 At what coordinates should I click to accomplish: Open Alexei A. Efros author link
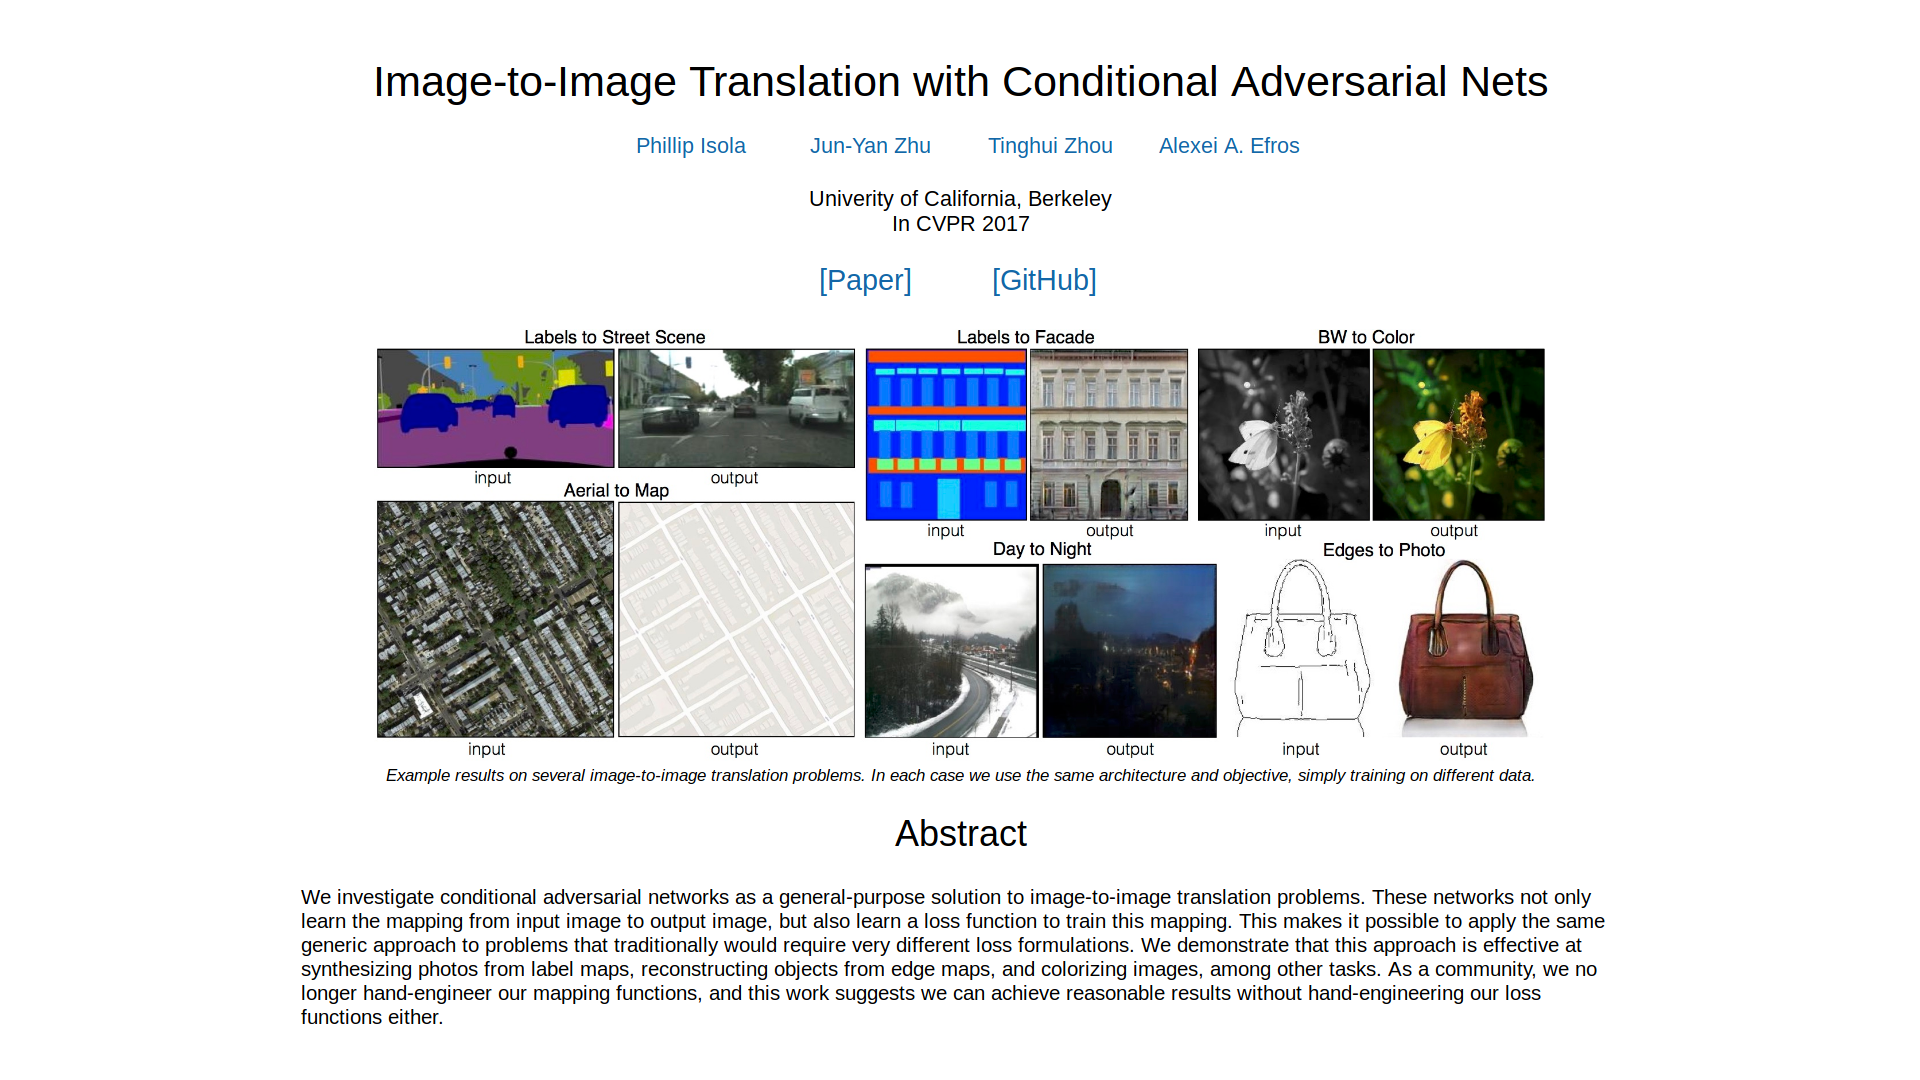(1229, 146)
